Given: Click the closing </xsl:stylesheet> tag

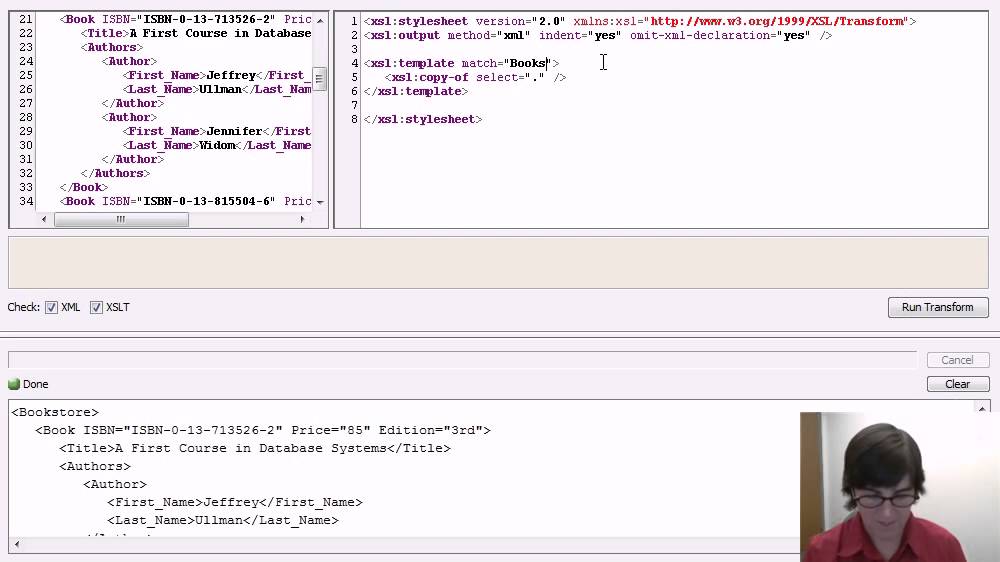Looking at the screenshot, I should pyautogui.click(x=423, y=119).
